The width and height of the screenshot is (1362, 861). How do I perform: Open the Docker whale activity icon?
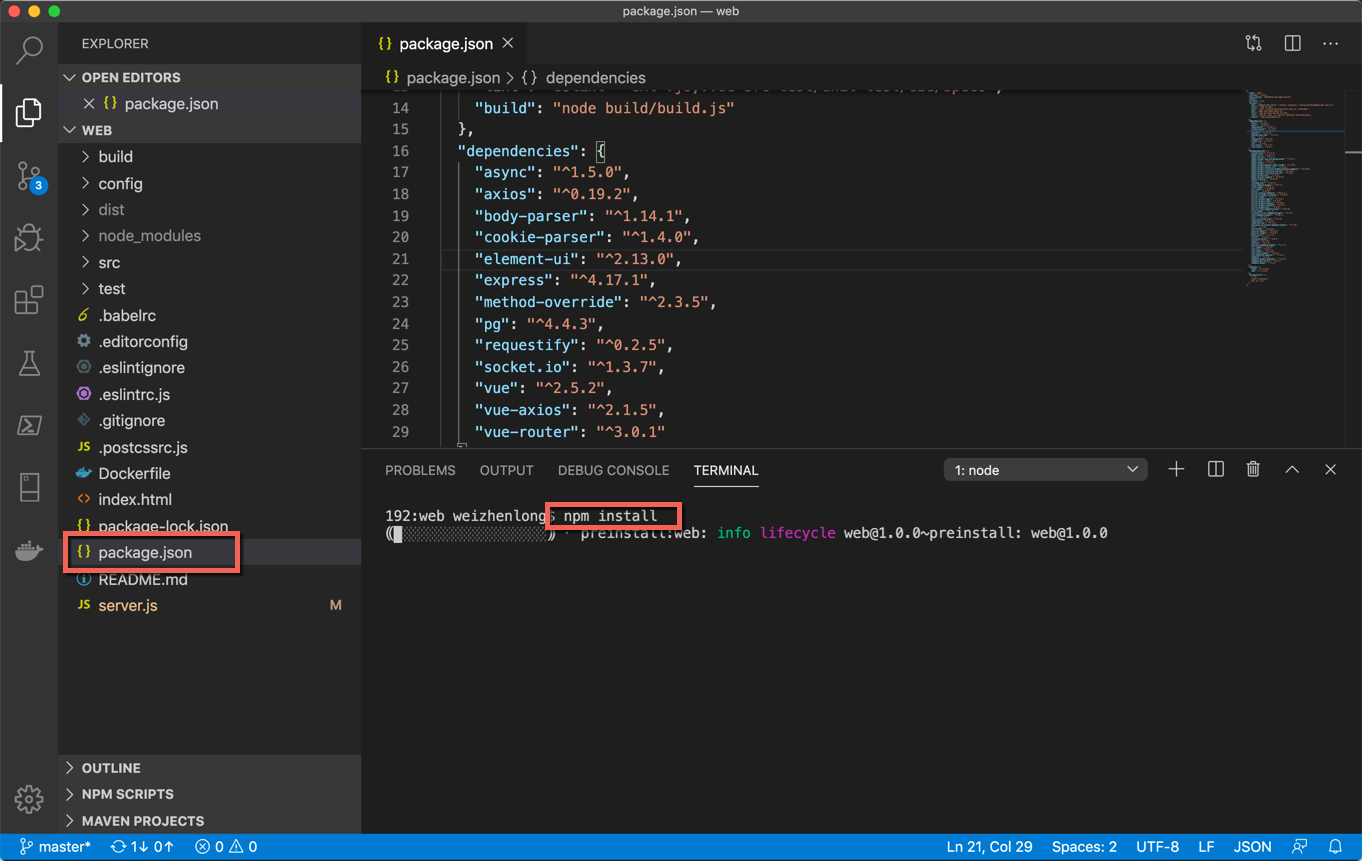pos(29,550)
